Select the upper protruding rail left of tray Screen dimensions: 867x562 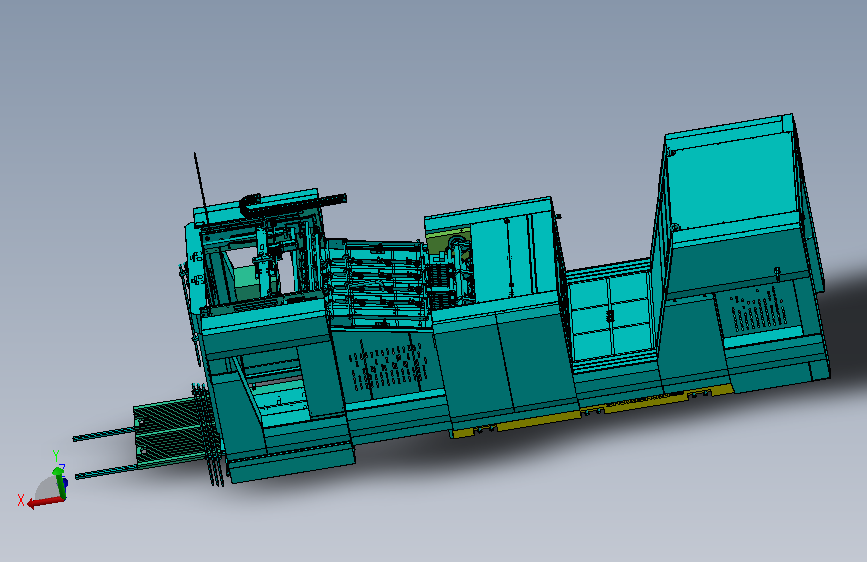tap(103, 435)
